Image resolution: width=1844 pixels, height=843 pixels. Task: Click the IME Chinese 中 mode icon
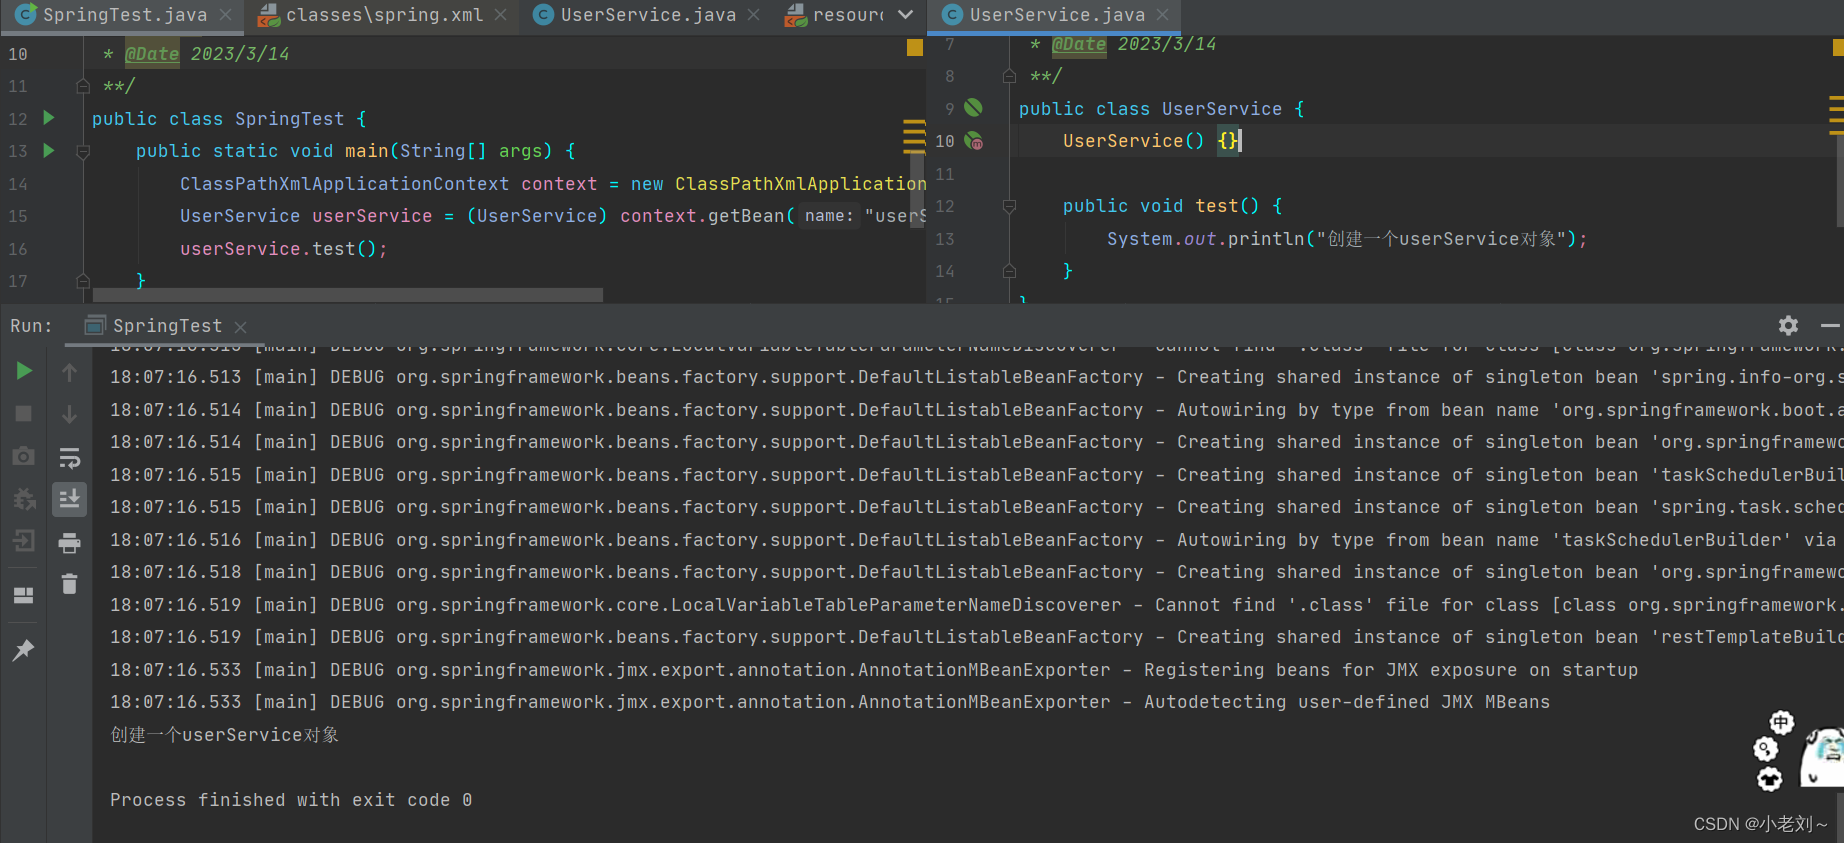point(1781,722)
